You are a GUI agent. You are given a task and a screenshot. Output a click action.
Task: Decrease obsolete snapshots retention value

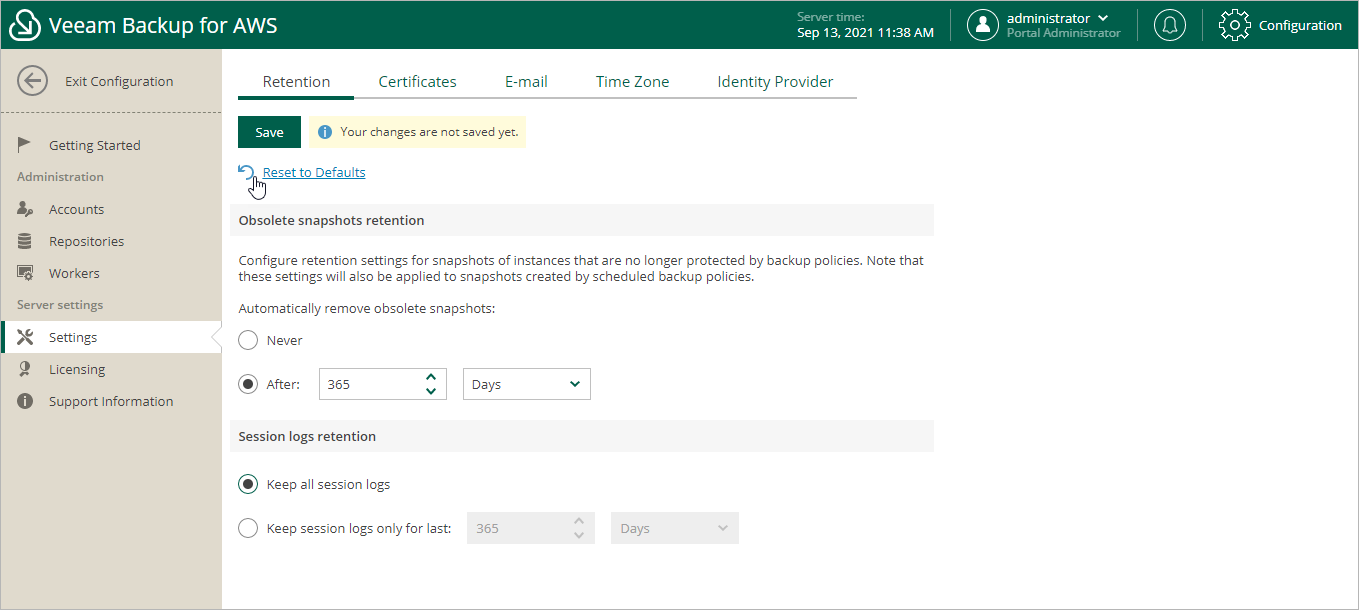pos(431,391)
